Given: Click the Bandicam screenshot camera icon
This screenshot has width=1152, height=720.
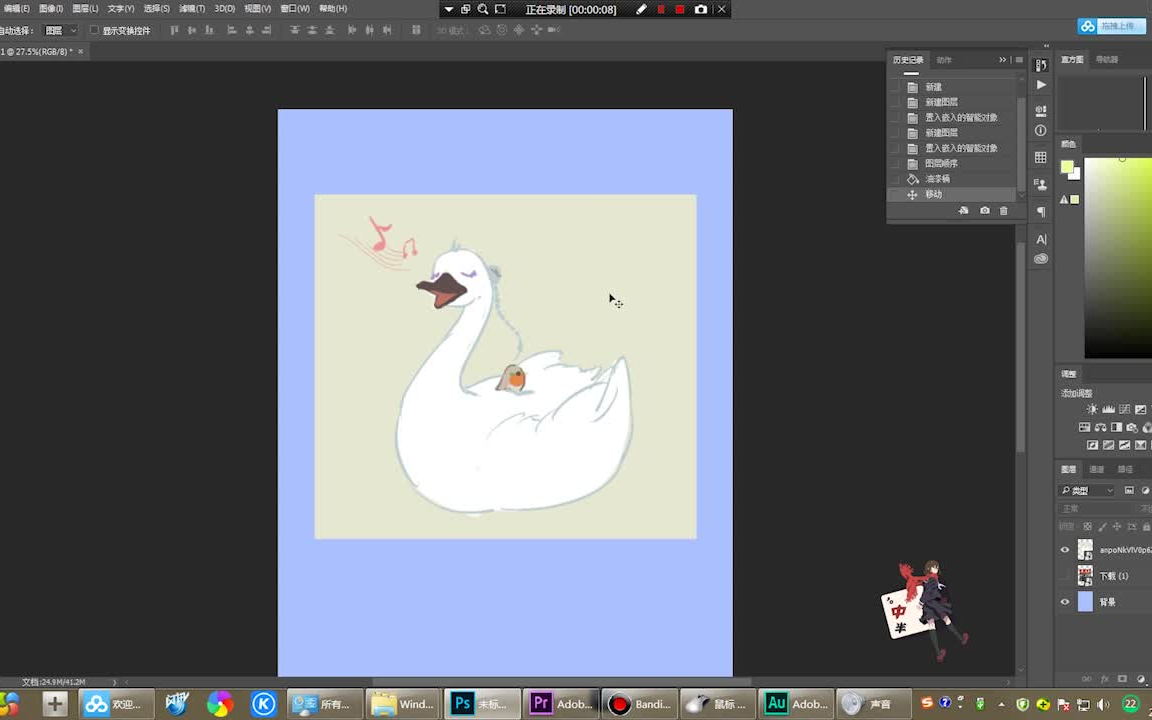Looking at the screenshot, I should coord(701,9).
